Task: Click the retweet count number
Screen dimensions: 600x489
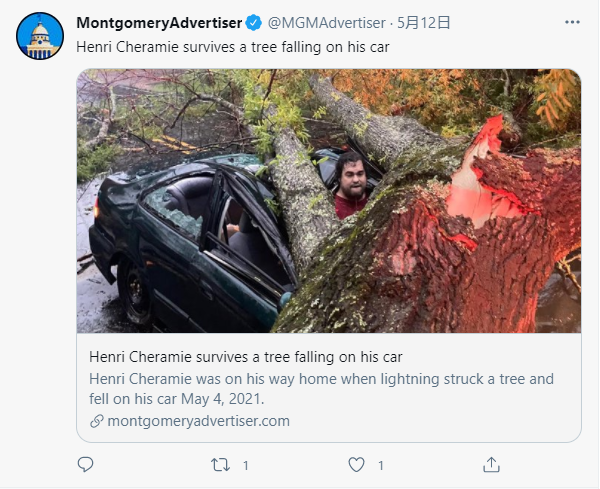Action: click(246, 466)
